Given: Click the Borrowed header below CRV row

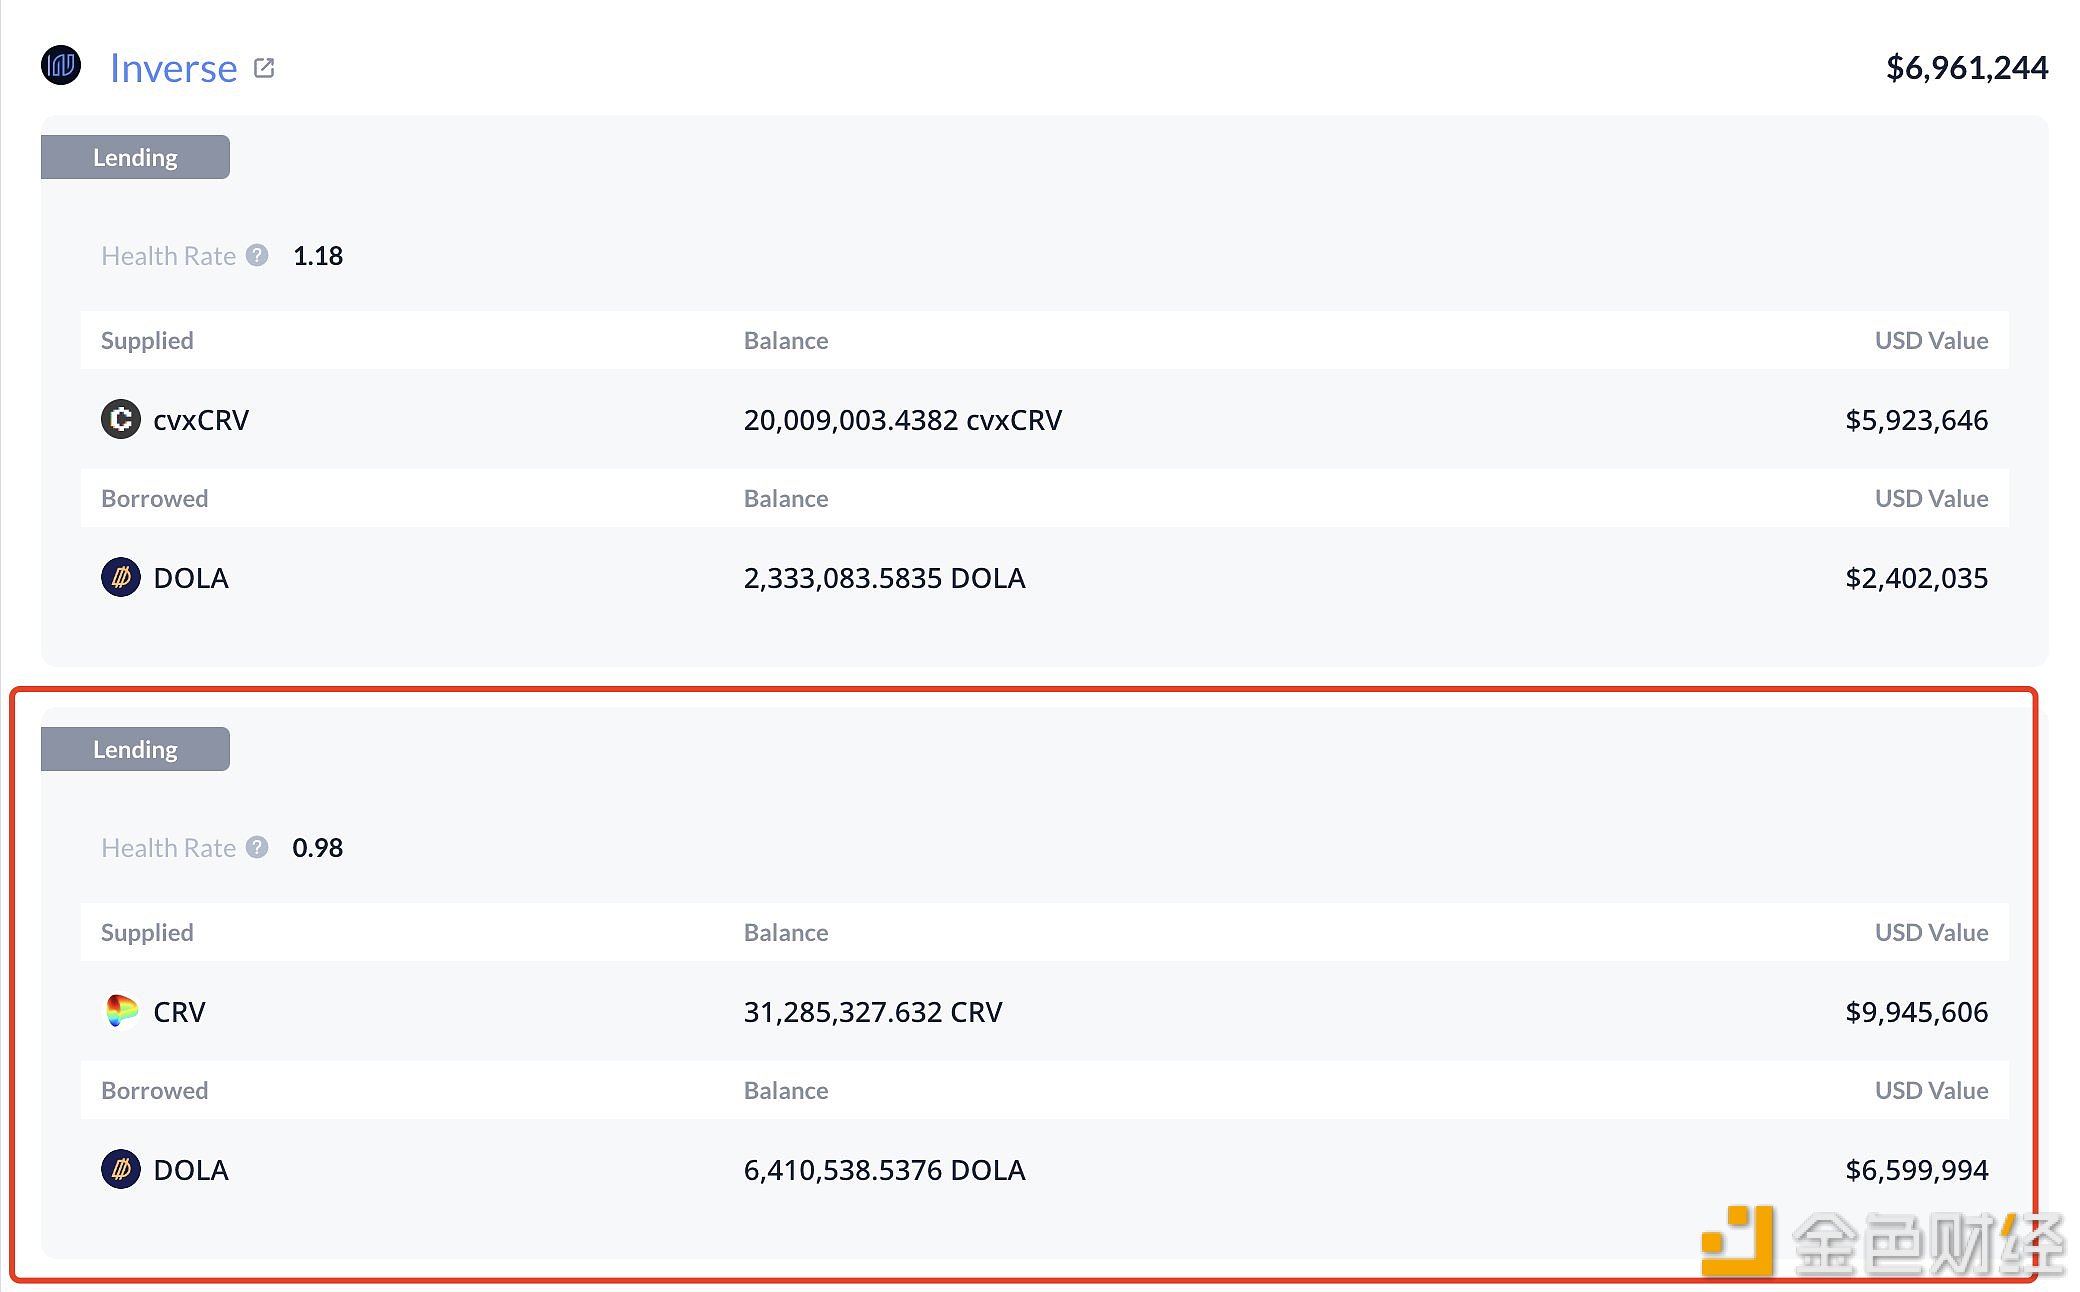Looking at the screenshot, I should 155,1090.
